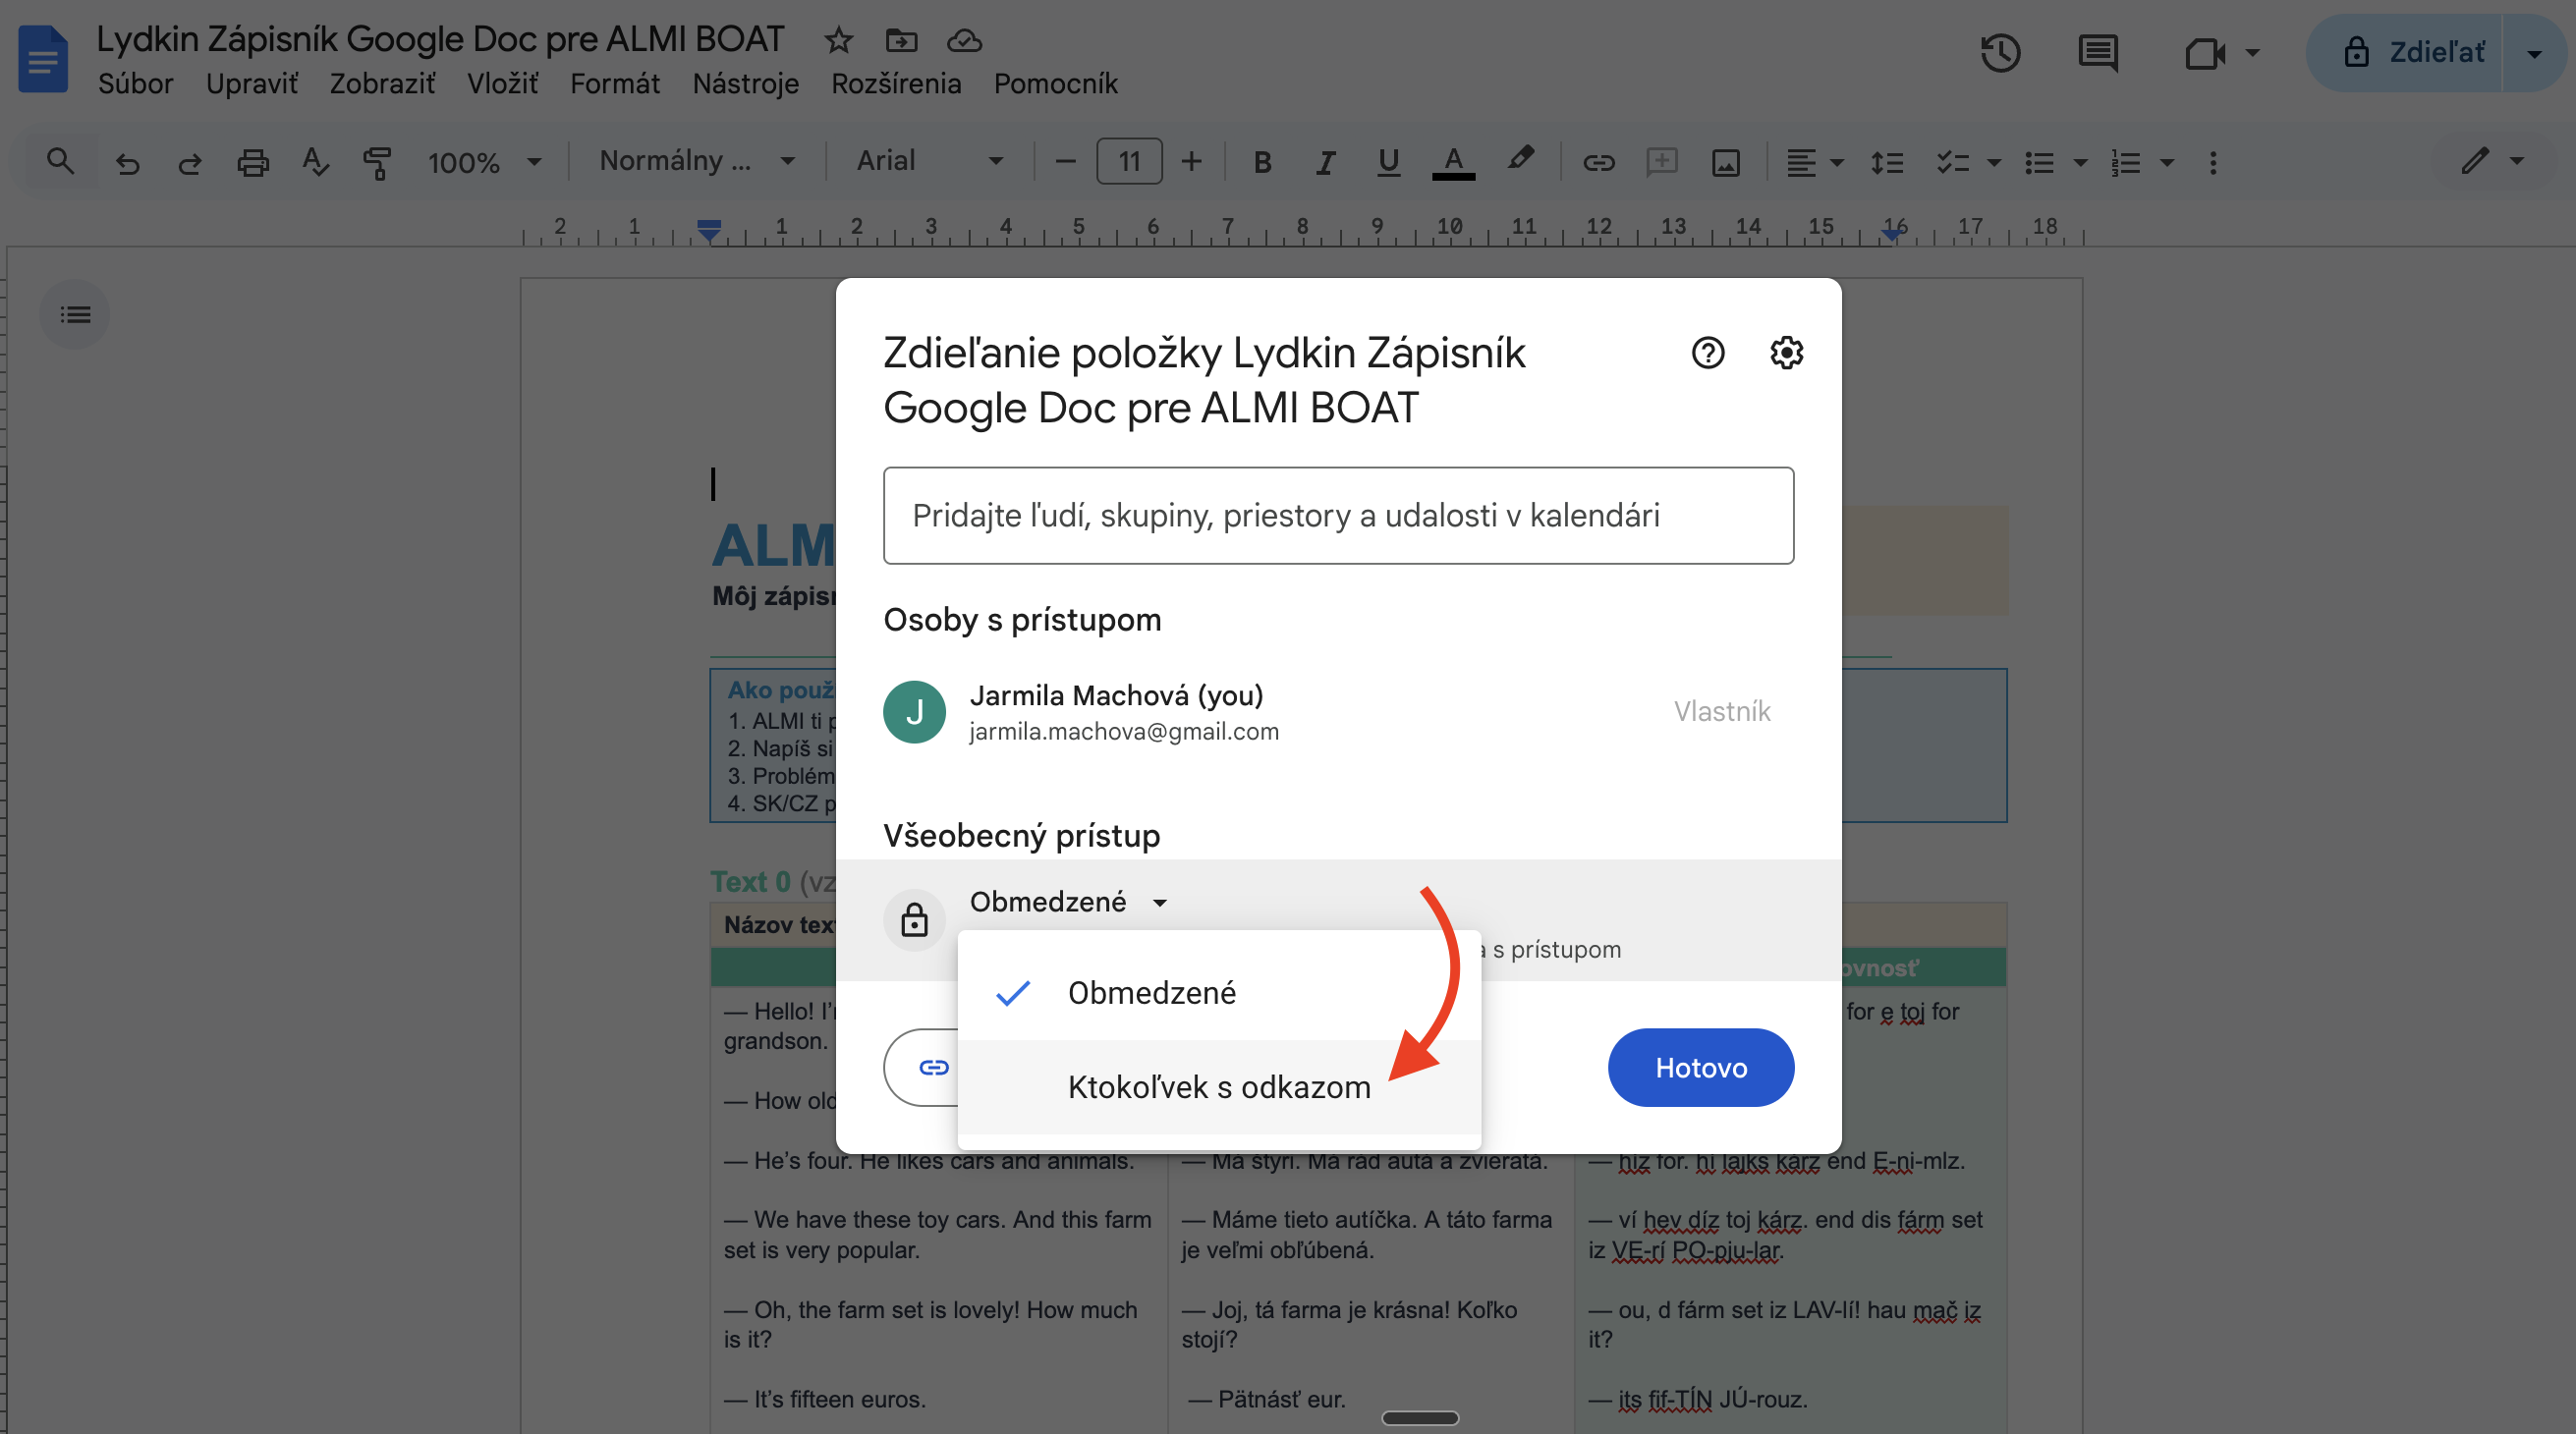Open document search with the magnifier icon

[x=60, y=160]
